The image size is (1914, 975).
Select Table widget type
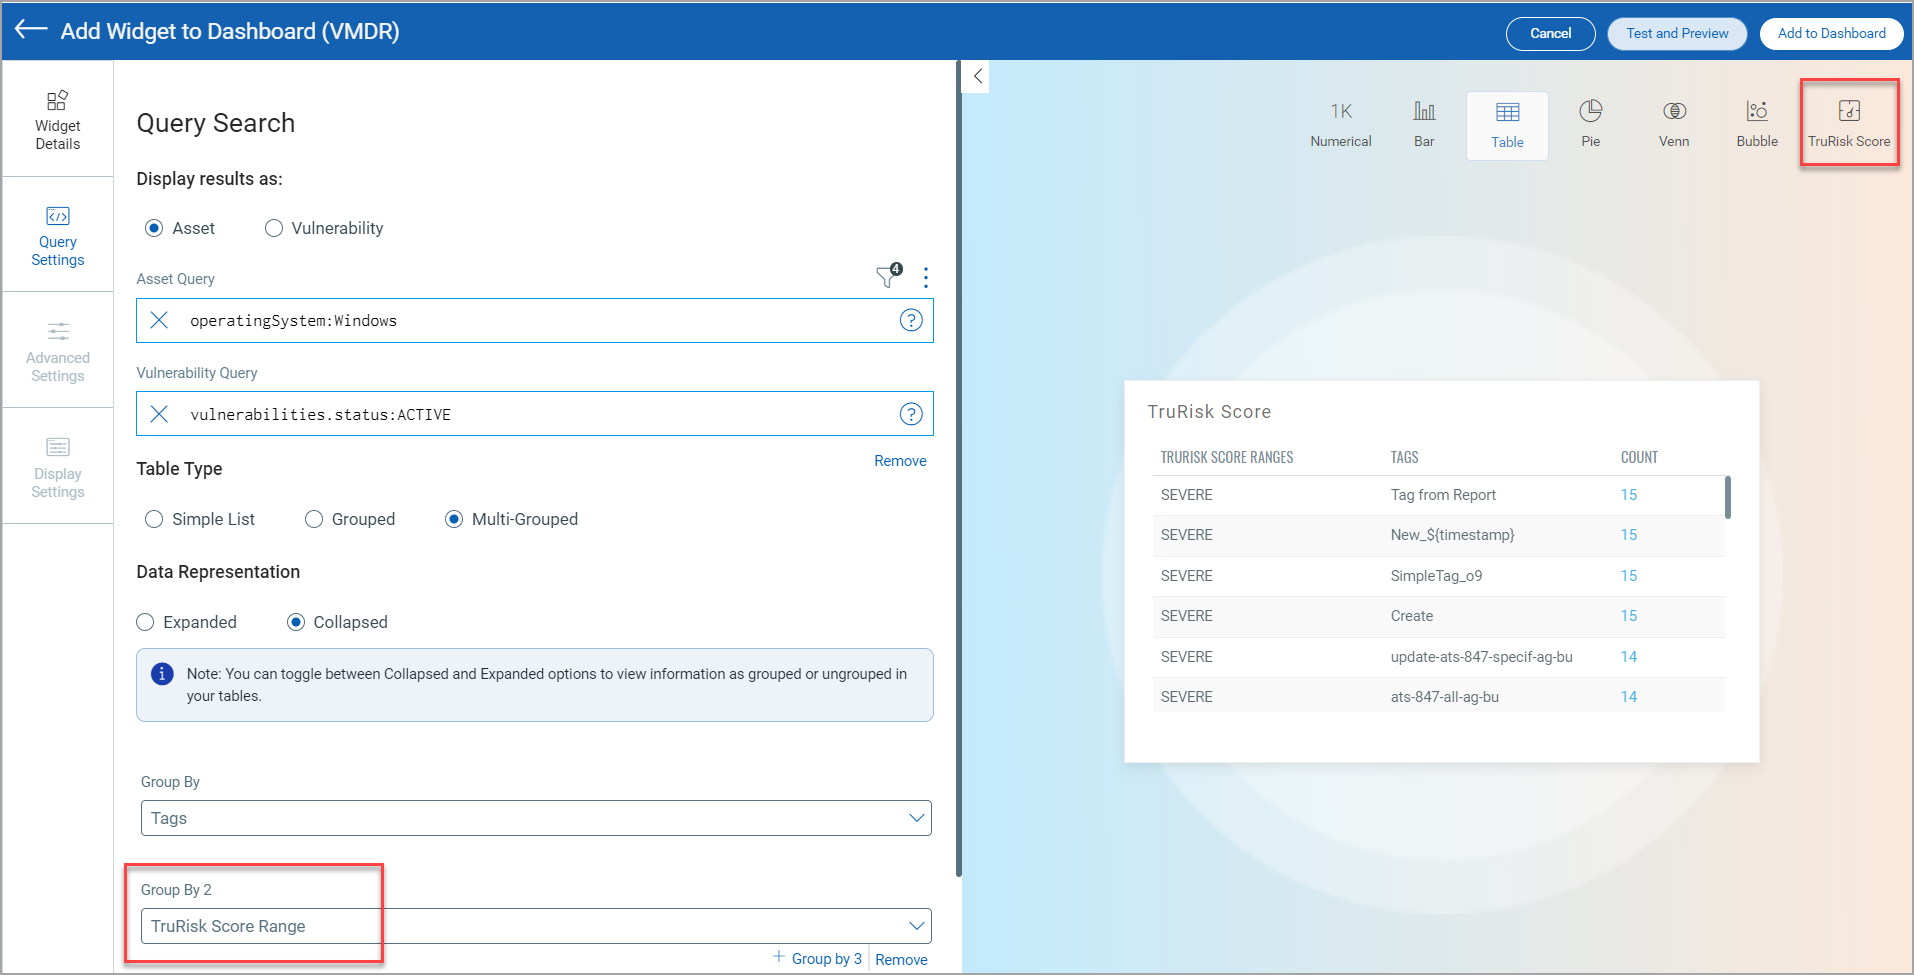pyautogui.click(x=1507, y=126)
